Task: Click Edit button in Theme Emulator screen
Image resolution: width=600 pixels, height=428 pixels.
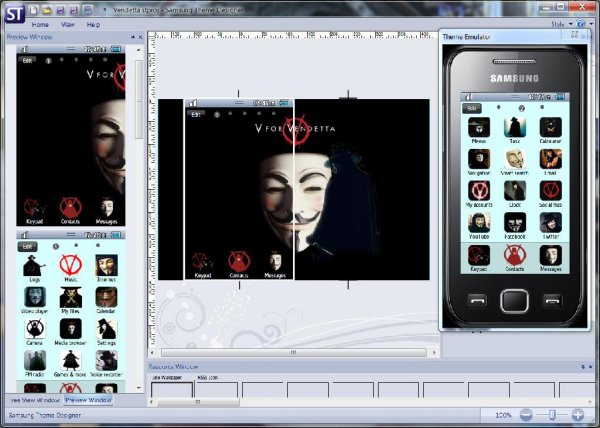Action: point(471,108)
